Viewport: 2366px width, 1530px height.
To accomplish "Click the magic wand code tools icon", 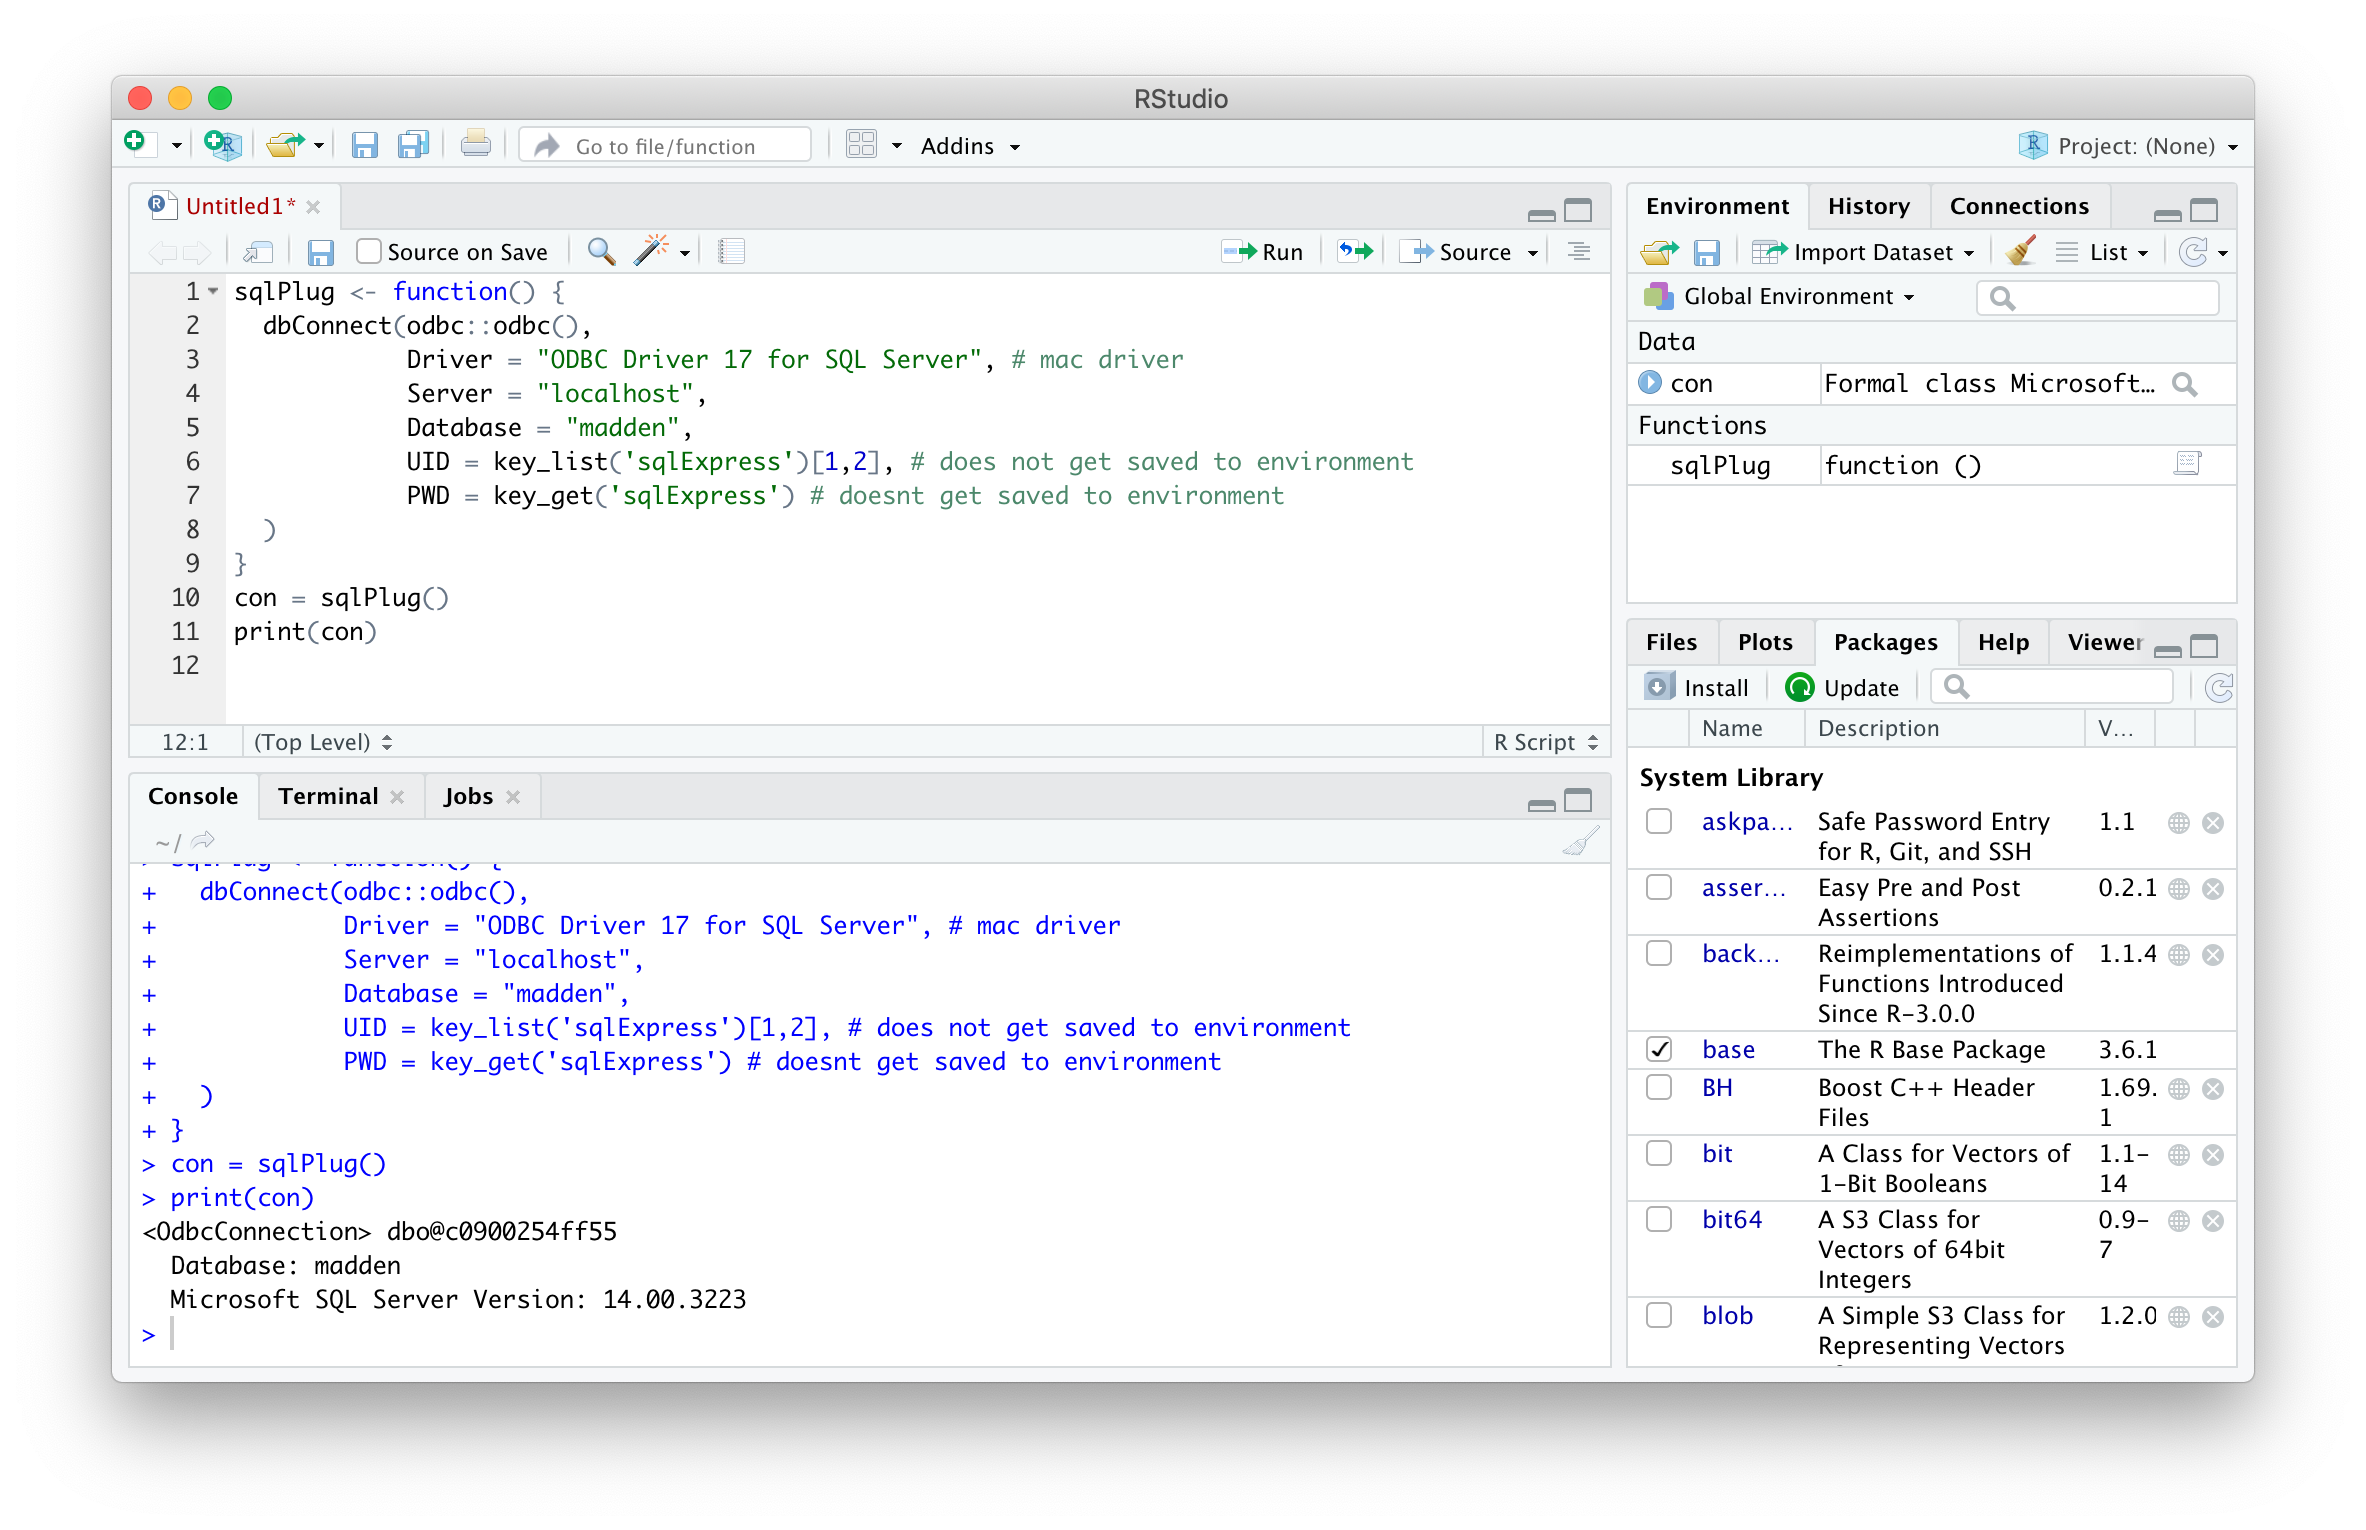I will [x=651, y=251].
